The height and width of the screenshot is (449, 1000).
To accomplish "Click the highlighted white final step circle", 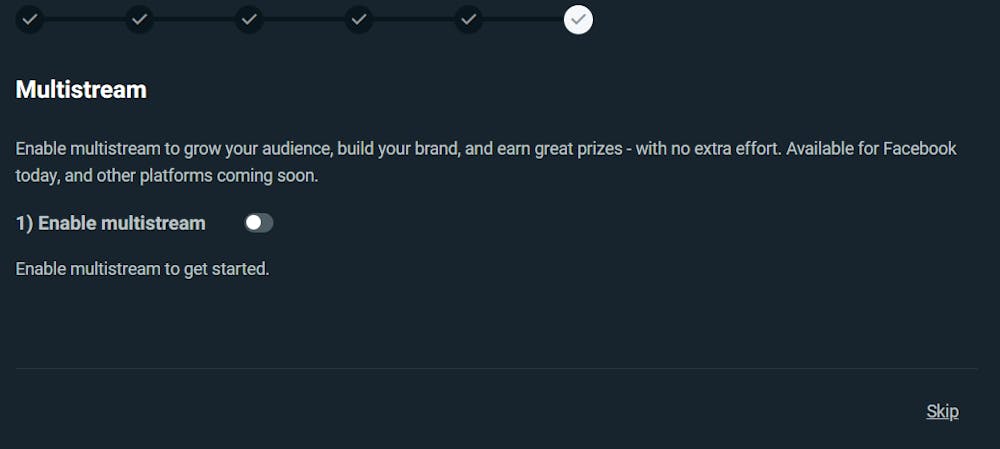I will [x=578, y=20].
